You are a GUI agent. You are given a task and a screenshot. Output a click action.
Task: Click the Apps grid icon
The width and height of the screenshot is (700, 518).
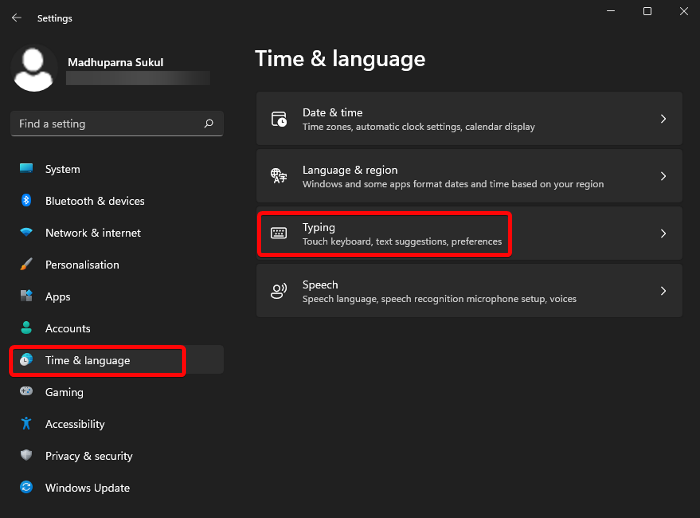(x=27, y=297)
